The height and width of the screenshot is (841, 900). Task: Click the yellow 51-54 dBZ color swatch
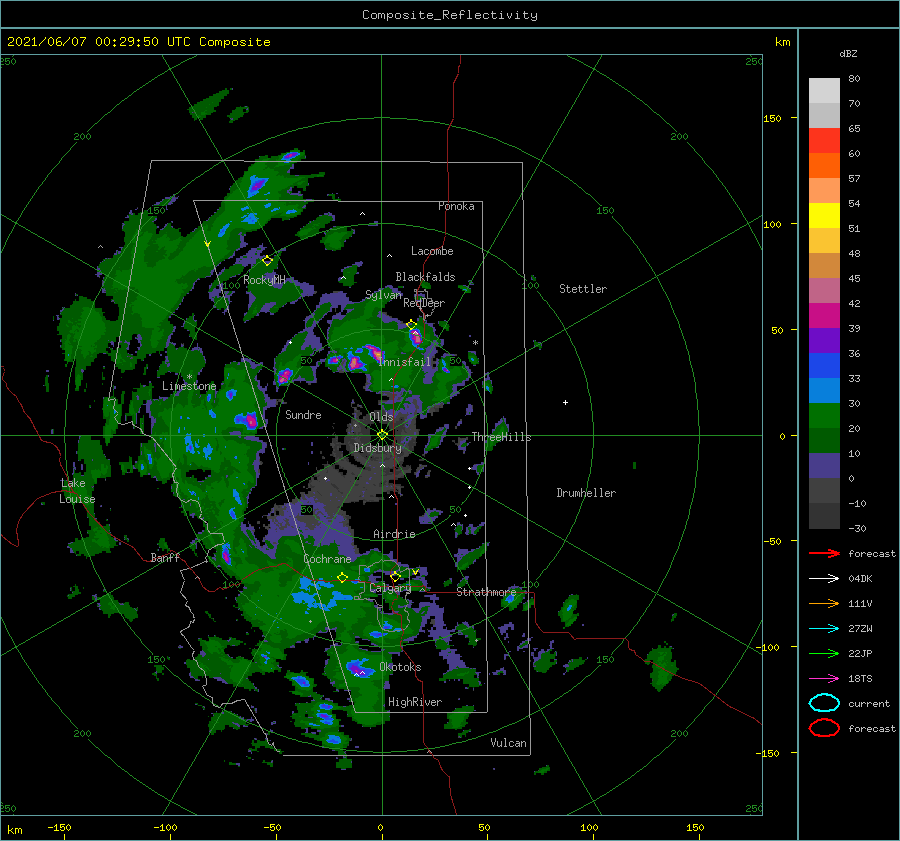point(824,216)
